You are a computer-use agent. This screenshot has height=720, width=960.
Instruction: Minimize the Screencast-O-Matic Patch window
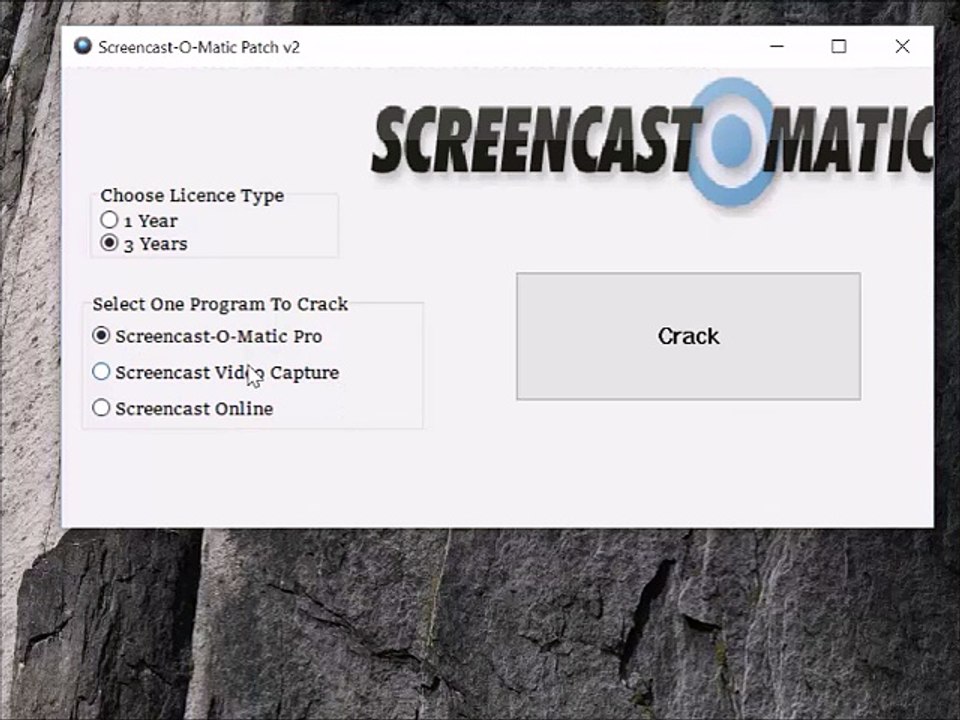tap(777, 46)
